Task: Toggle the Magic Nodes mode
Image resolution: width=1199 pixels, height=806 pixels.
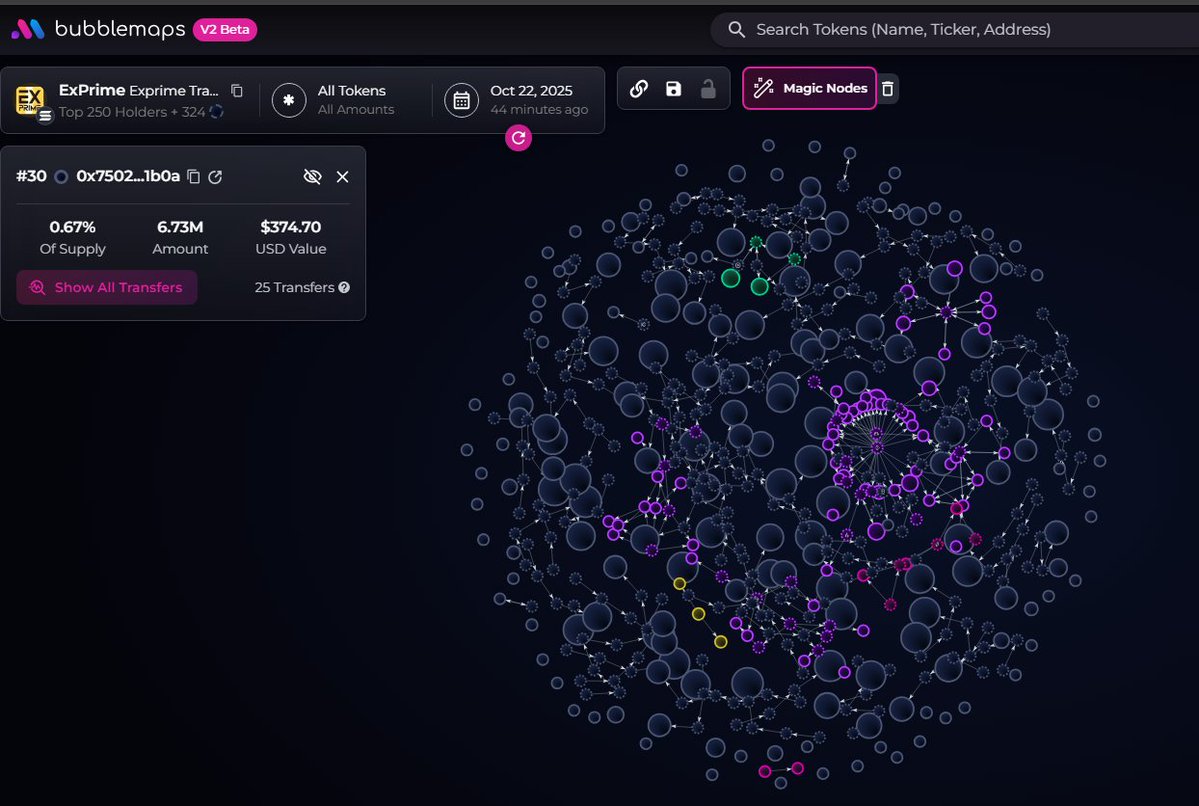Action: tap(810, 89)
